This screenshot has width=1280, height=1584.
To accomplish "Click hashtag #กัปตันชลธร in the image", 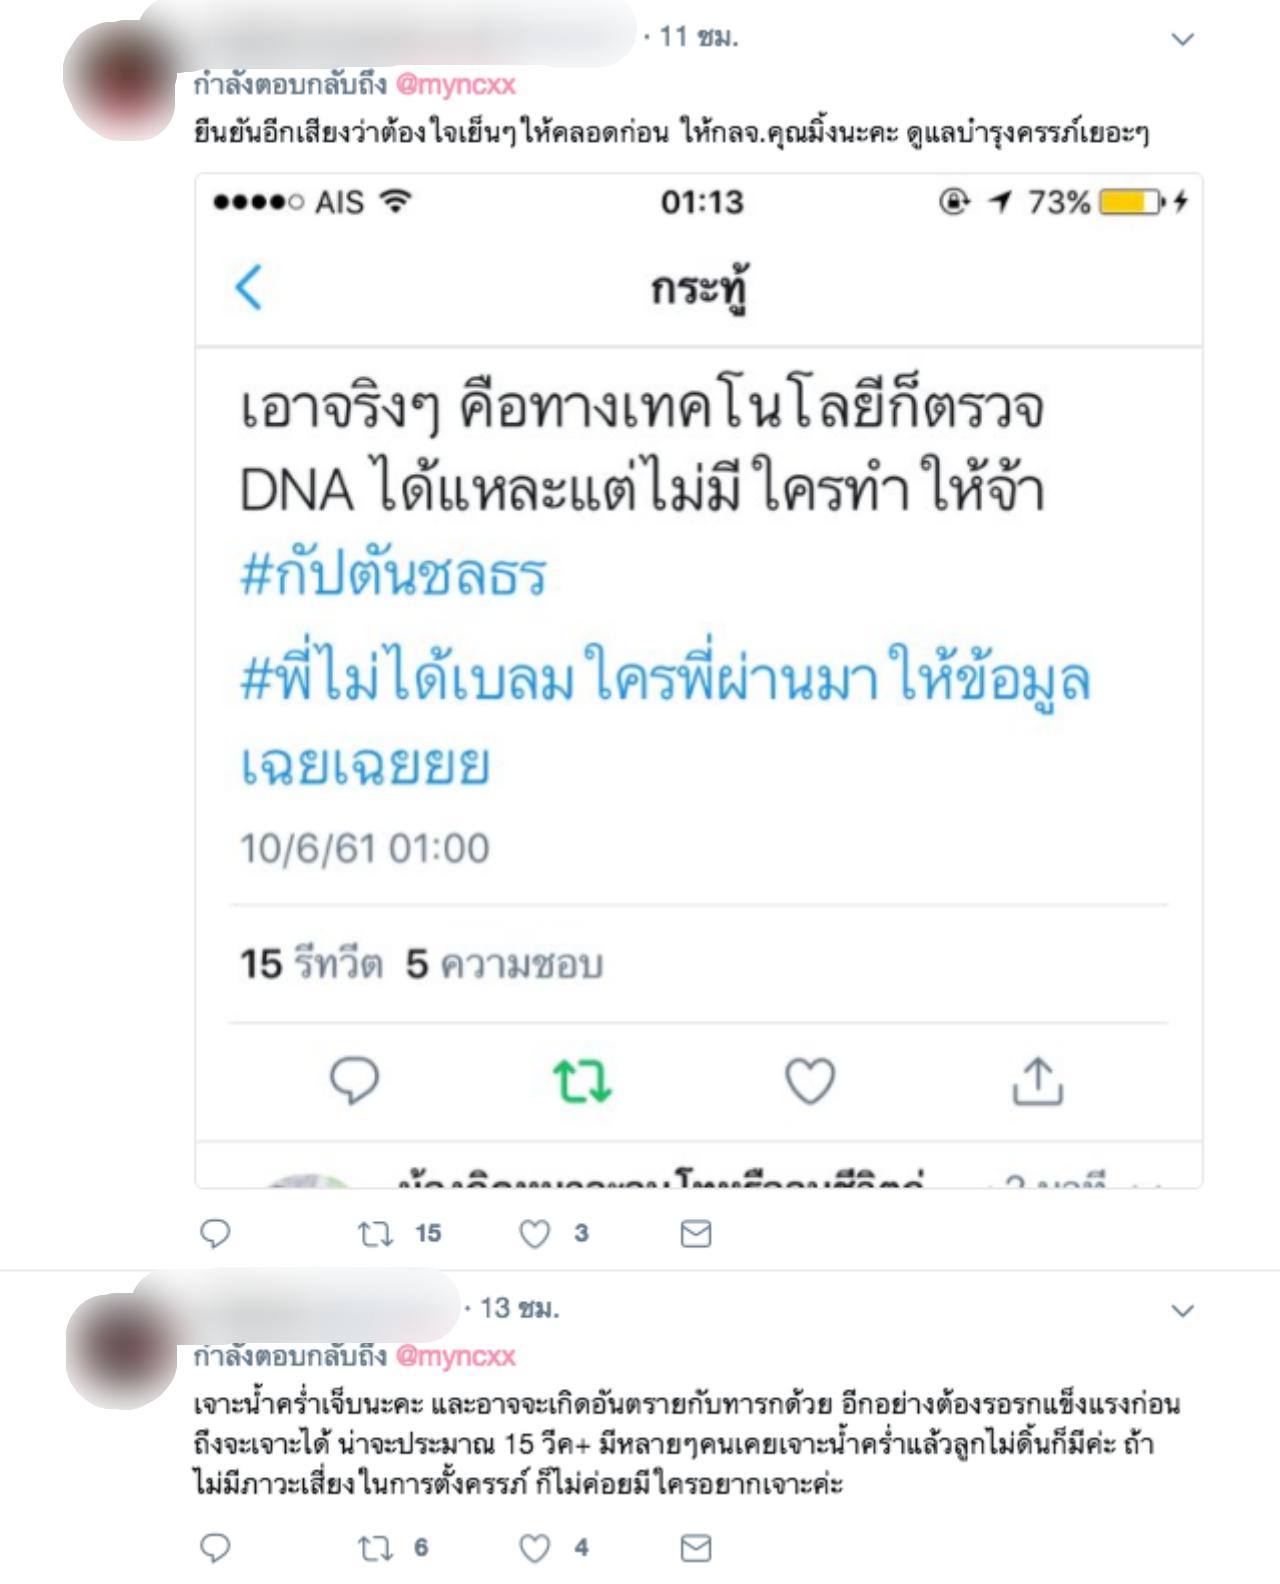I will point(394,575).
